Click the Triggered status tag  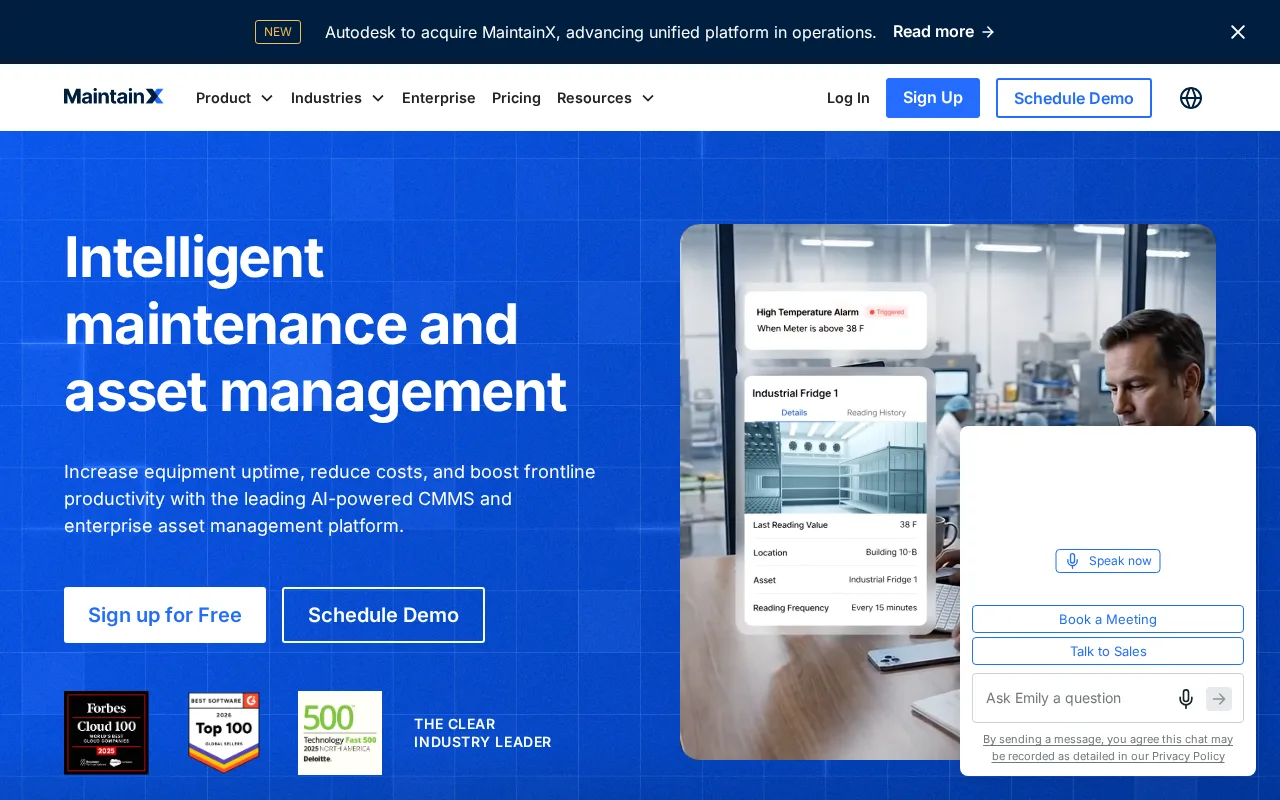point(887,312)
